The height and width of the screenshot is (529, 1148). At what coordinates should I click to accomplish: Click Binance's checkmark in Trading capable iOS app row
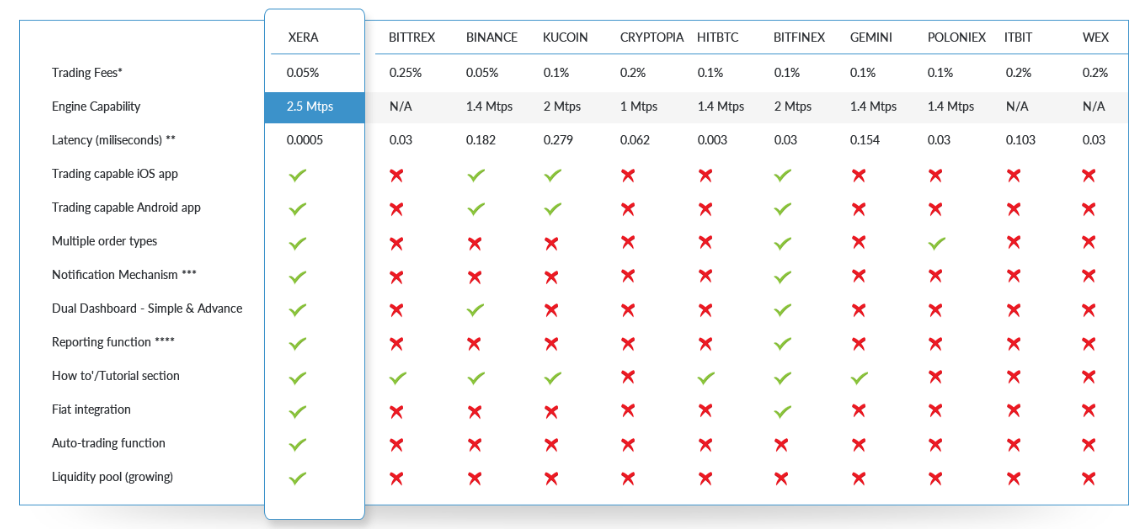point(476,175)
